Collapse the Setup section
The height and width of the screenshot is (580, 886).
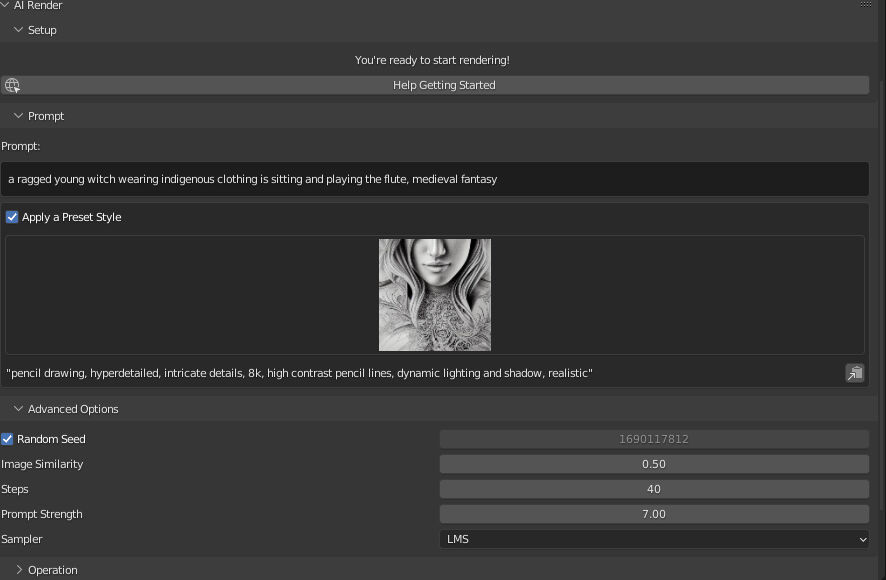pos(19,30)
